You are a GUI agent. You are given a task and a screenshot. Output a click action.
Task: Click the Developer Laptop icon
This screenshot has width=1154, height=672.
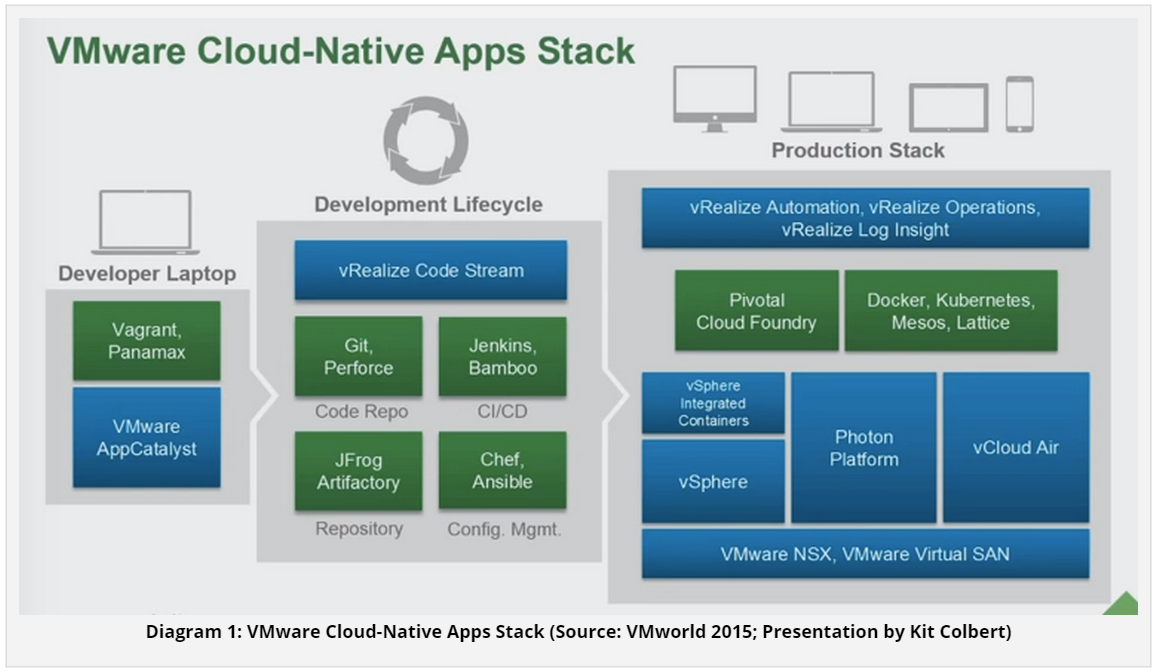point(146,222)
